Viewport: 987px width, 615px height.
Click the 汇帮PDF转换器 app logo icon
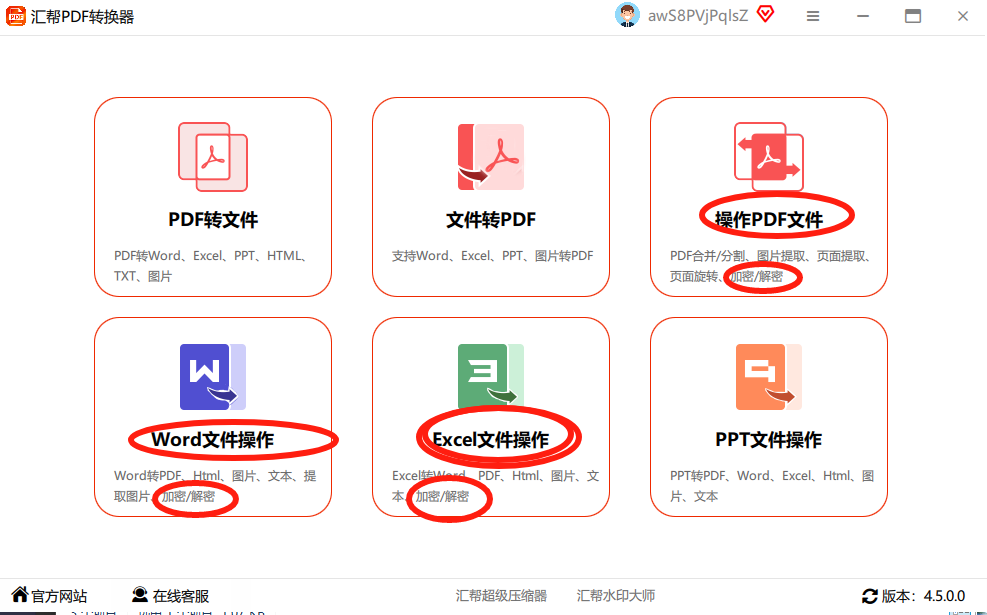[16, 16]
